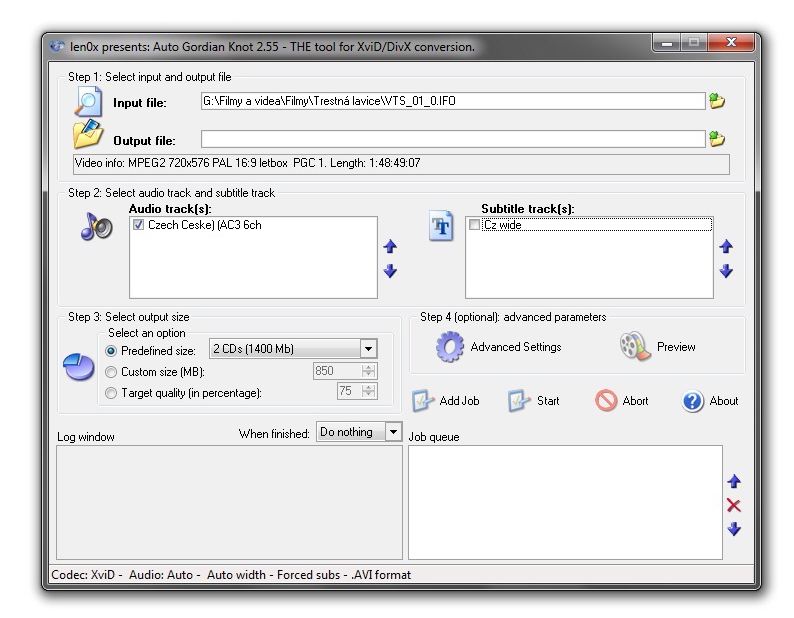Click the Input file path field

(x=453, y=101)
